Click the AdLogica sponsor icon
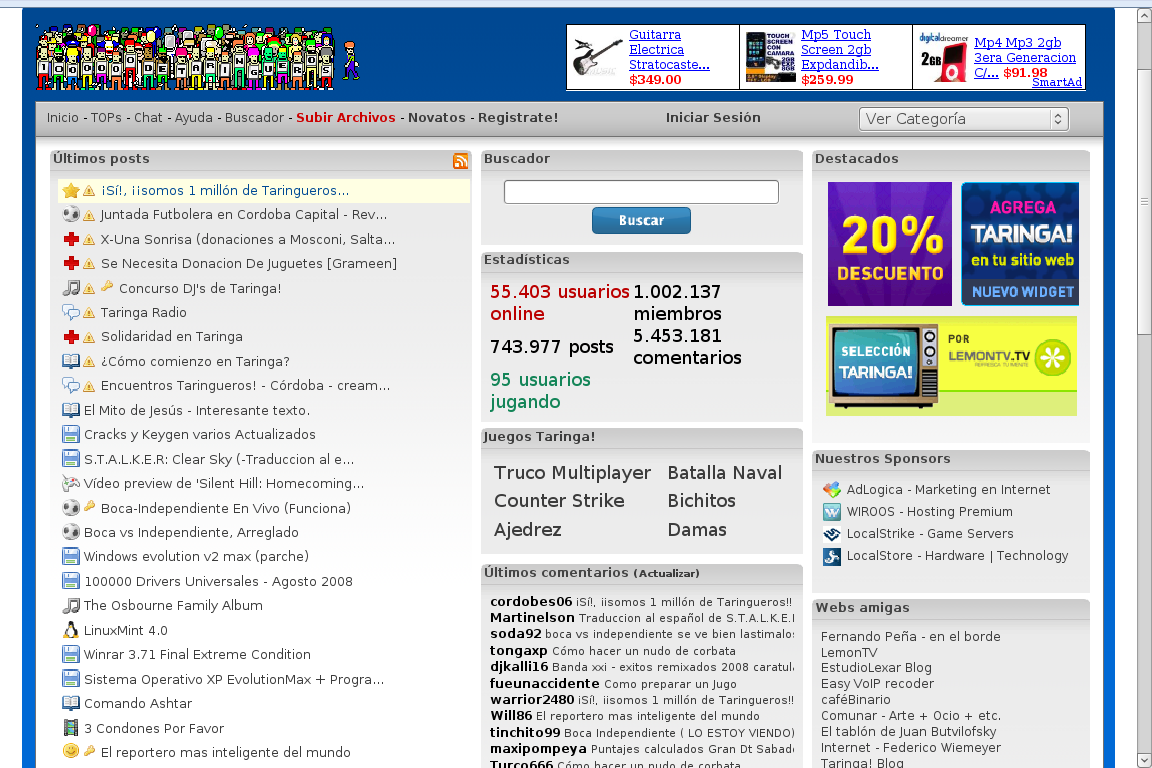This screenshot has width=1152, height=768. click(832, 489)
